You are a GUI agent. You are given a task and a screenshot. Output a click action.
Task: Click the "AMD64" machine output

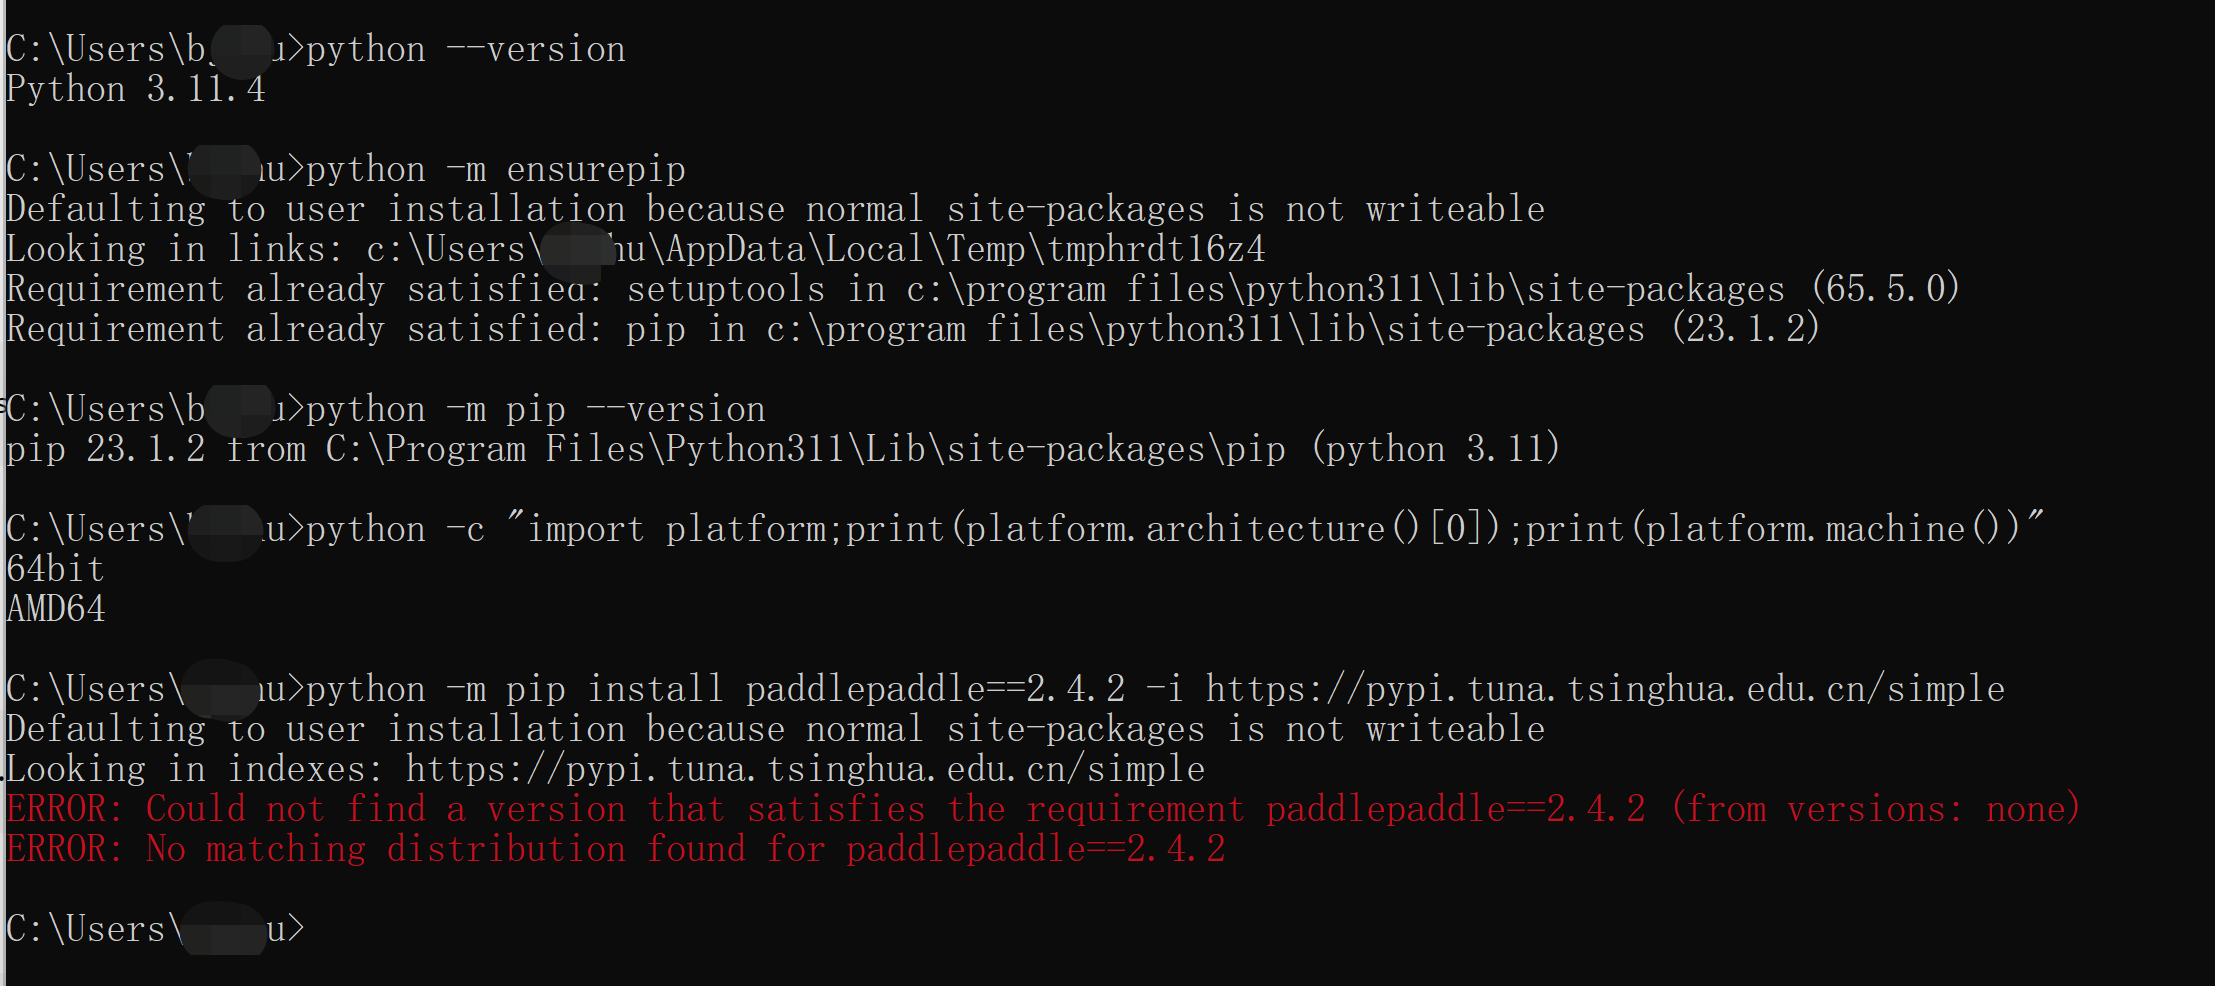pos(56,609)
